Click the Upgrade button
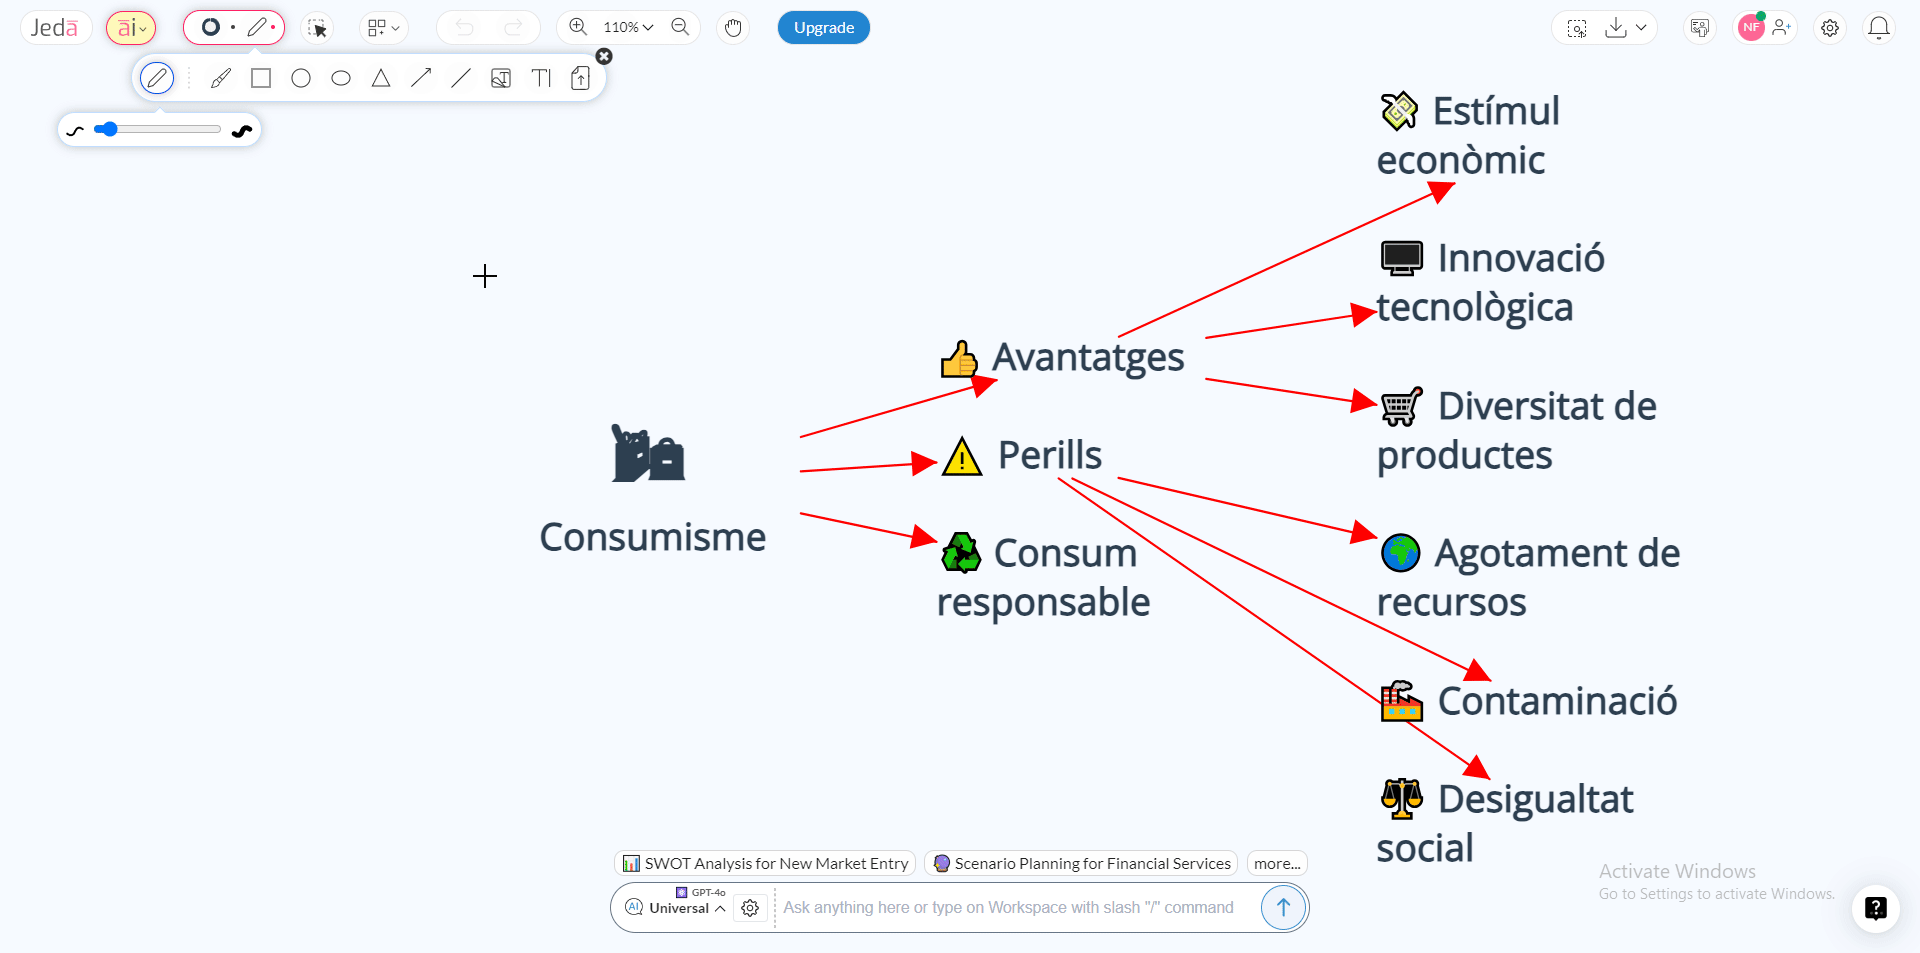Viewport: 1920px width, 953px height. pos(823,28)
